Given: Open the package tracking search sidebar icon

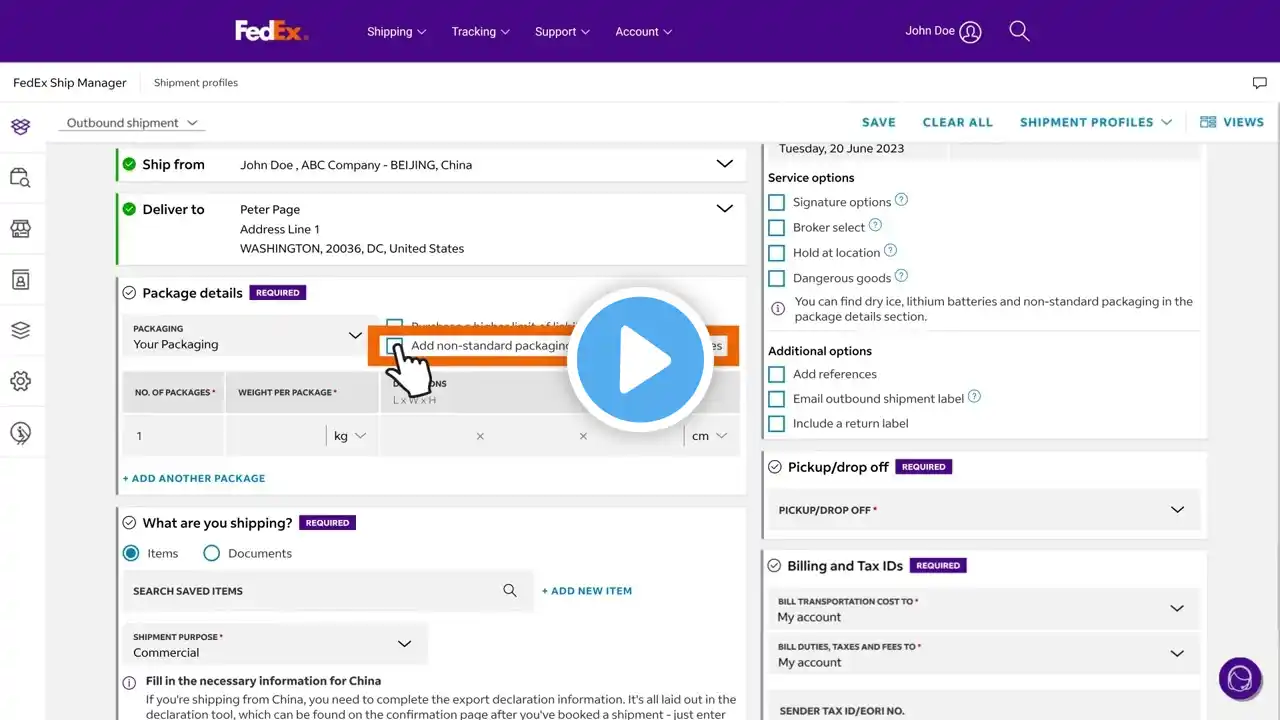Looking at the screenshot, I should pos(21,178).
